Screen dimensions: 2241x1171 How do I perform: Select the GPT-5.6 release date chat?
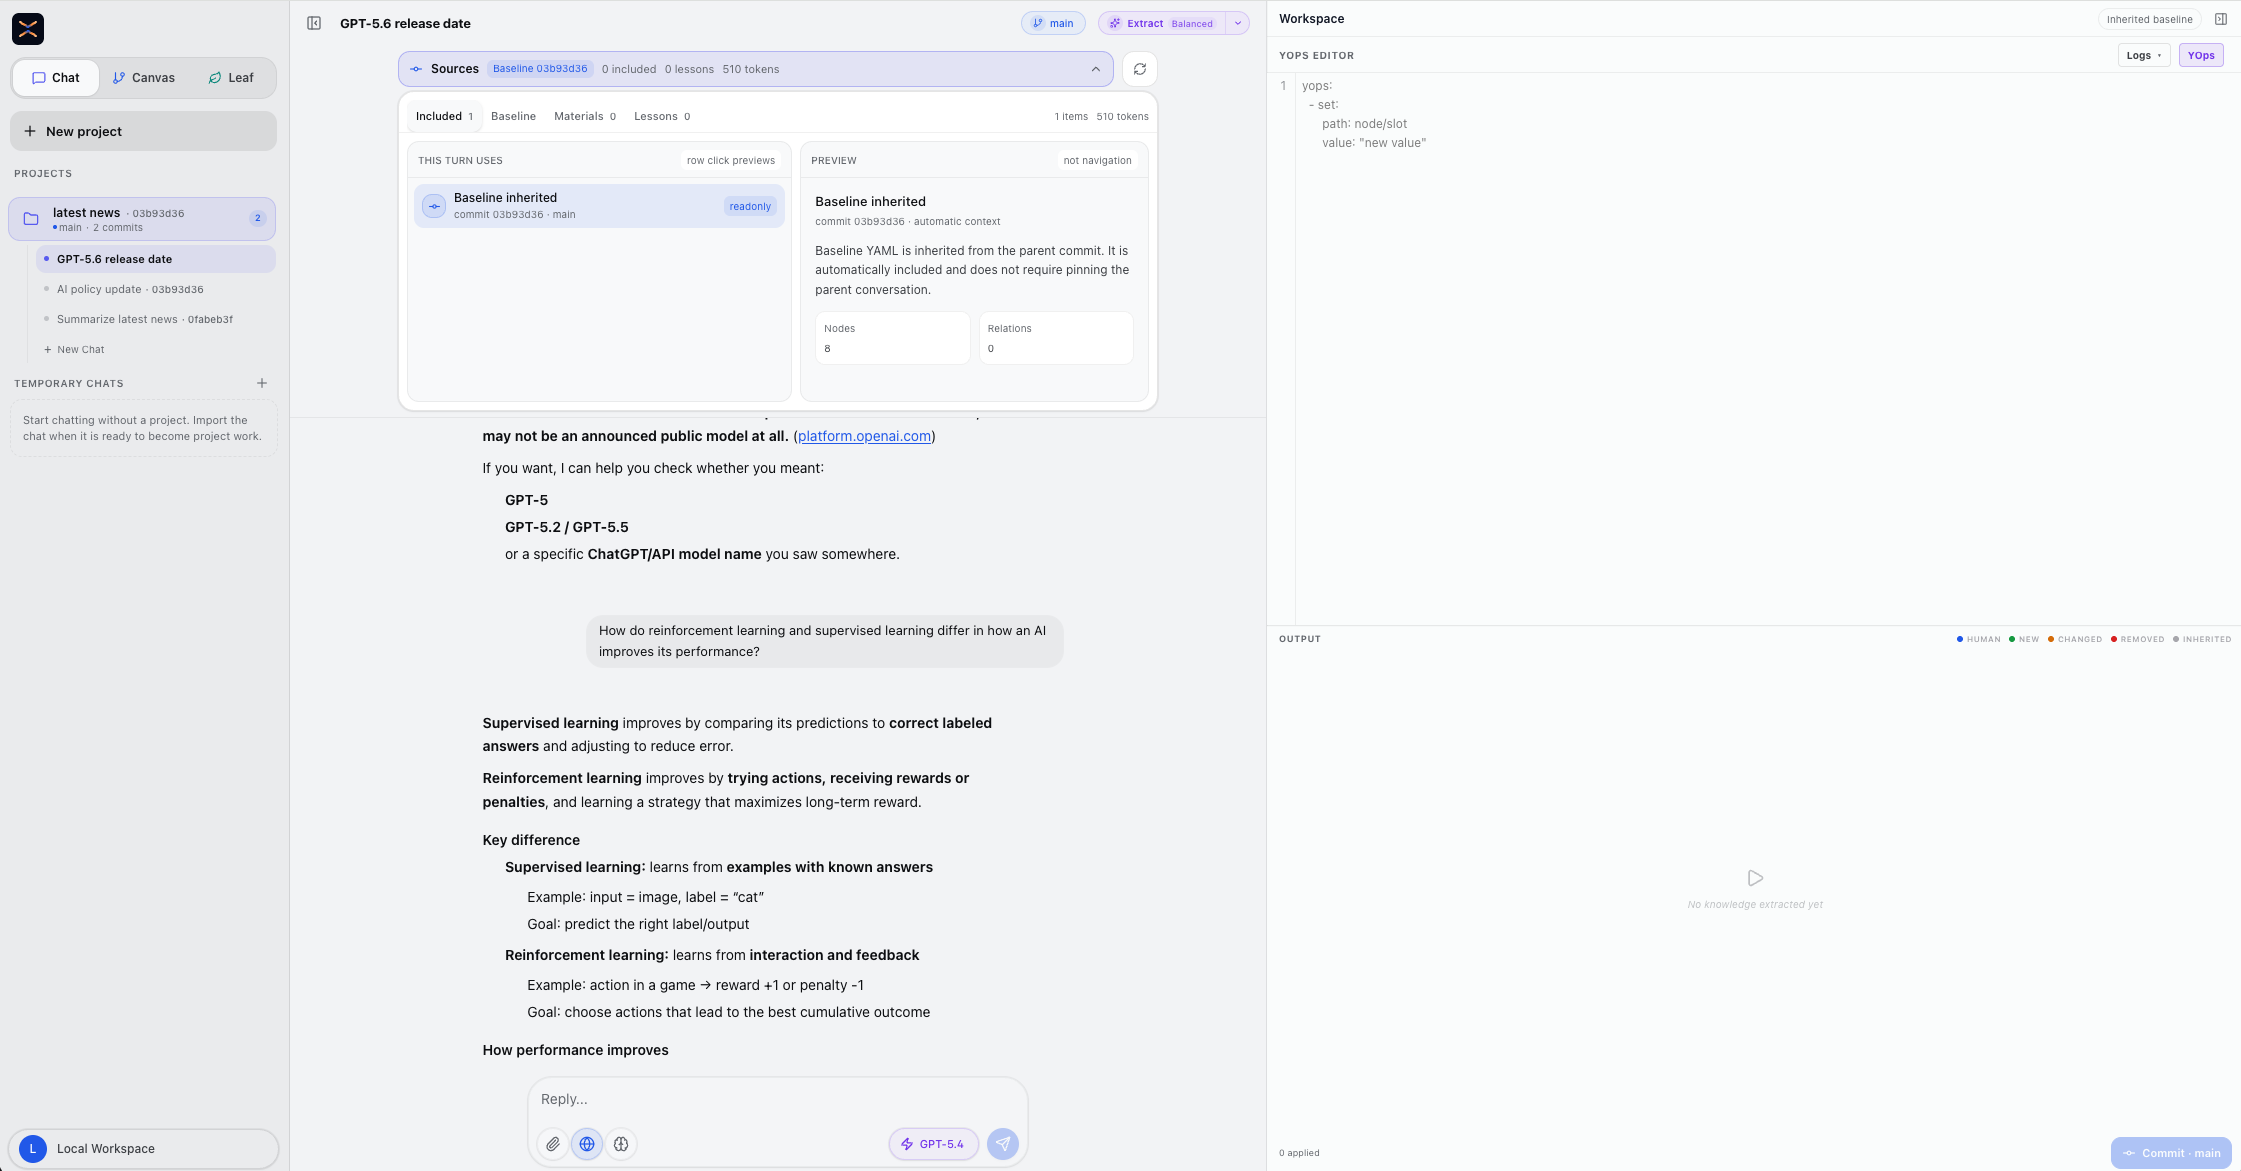pos(156,259)
